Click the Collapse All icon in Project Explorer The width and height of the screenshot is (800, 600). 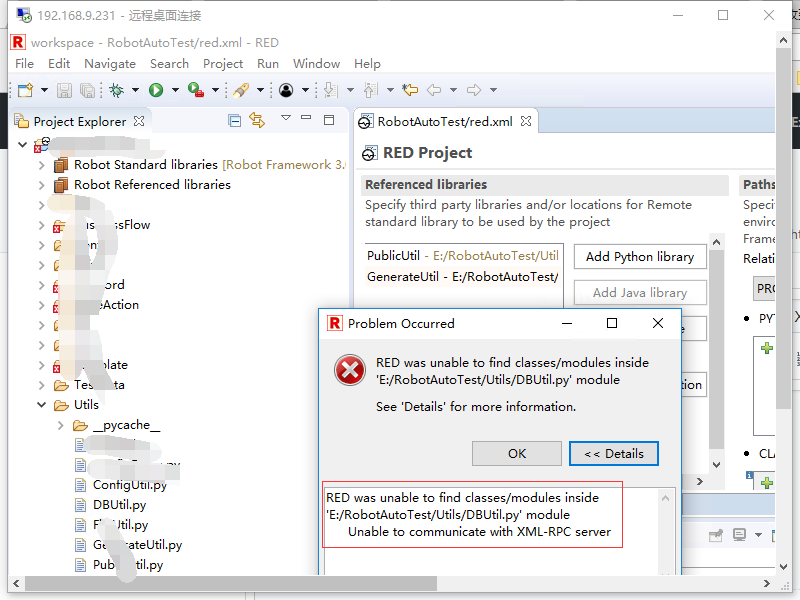pyautogui.click(x=233, y=119)
